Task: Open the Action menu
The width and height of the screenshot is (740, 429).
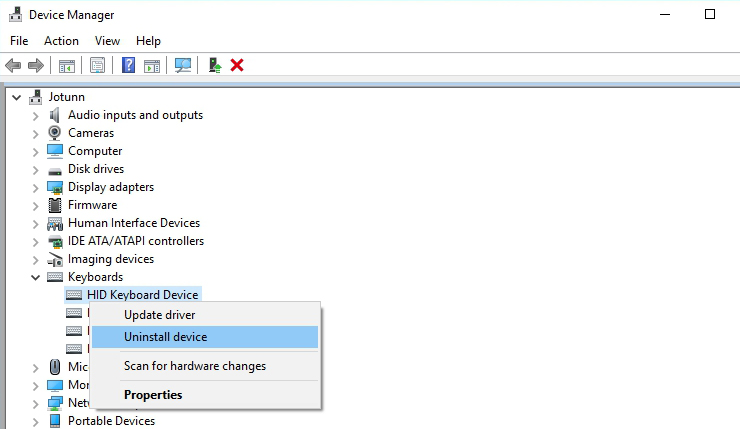Action: [61, 41]
